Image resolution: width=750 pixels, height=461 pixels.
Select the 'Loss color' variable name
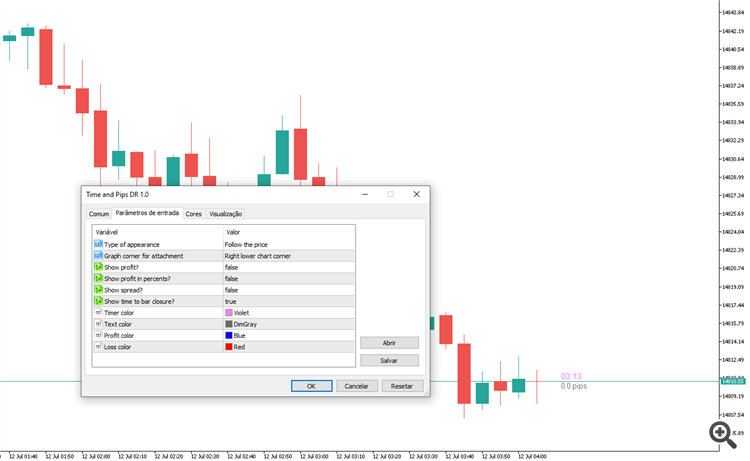[x=118, y=347]
